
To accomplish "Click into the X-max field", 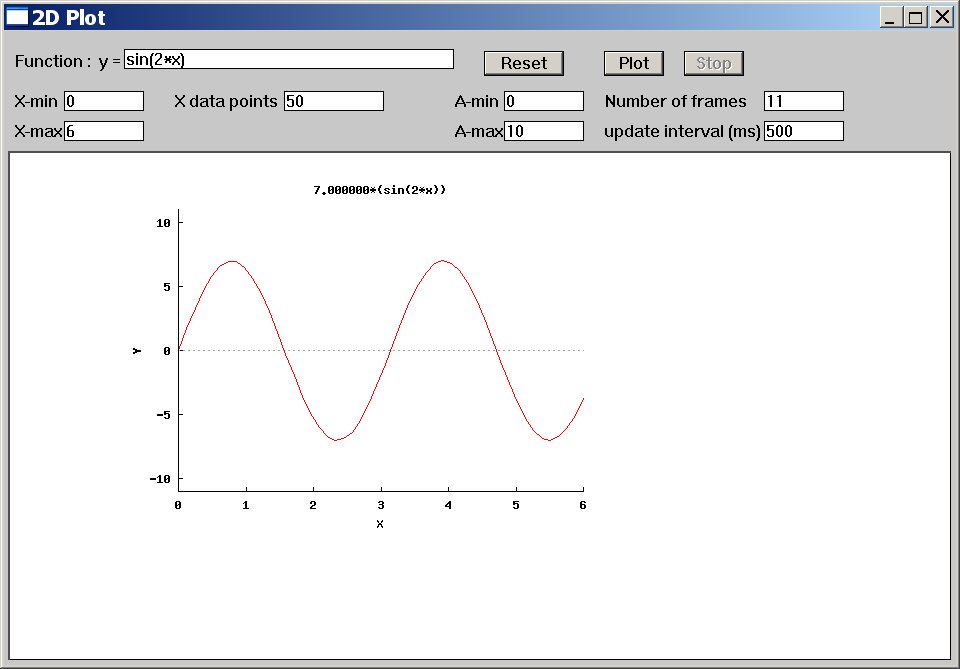I will (104, 131).
